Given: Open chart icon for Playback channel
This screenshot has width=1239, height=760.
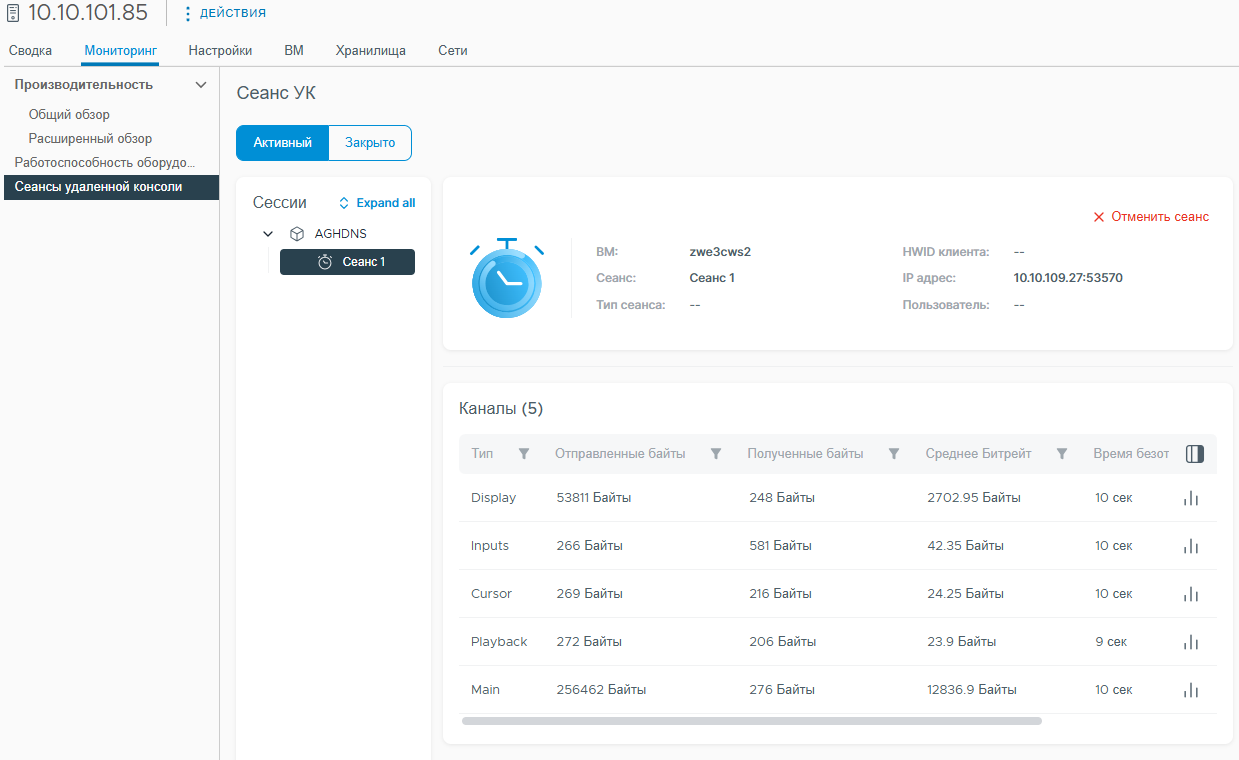Looking at the screenshot, I should tap(1190, 642).
